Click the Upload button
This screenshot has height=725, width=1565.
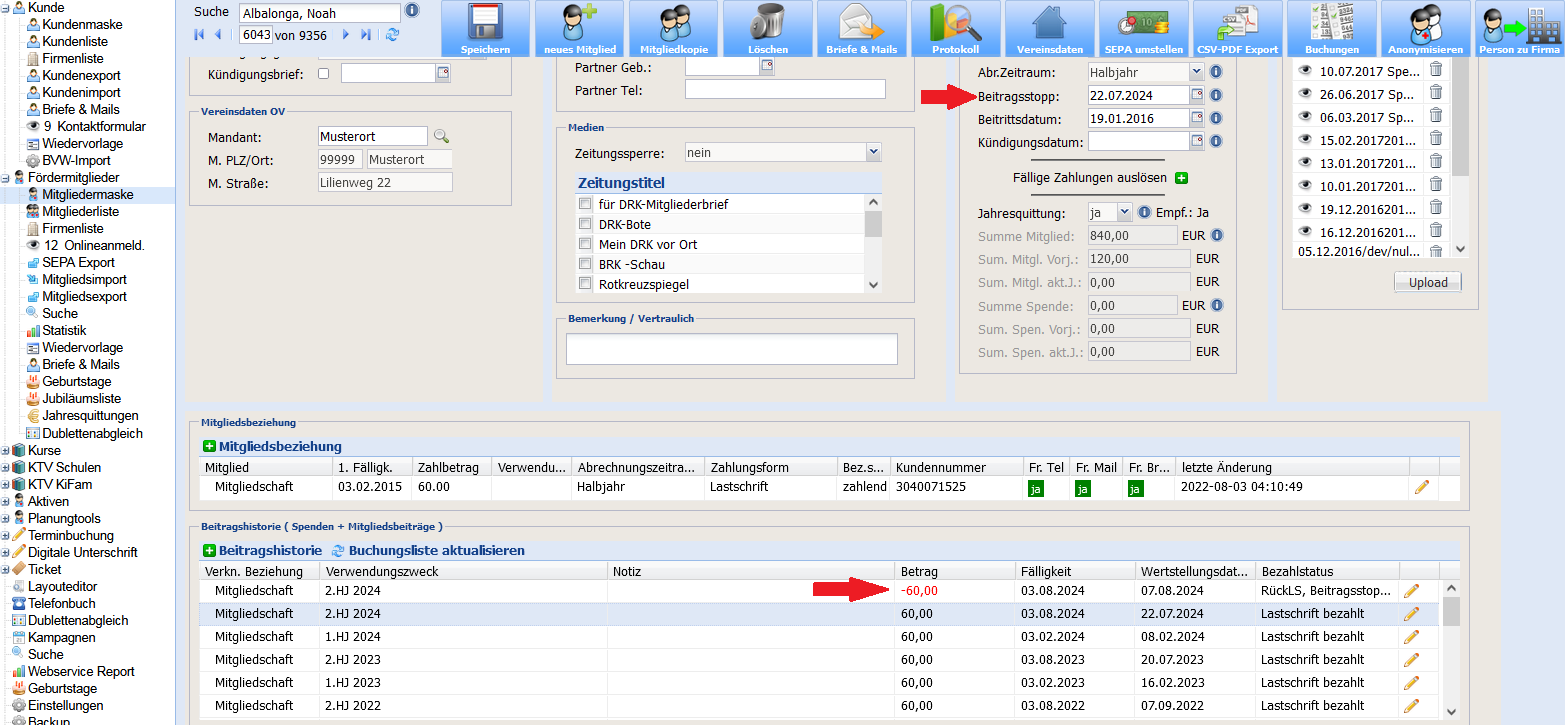coord(1428,282)
